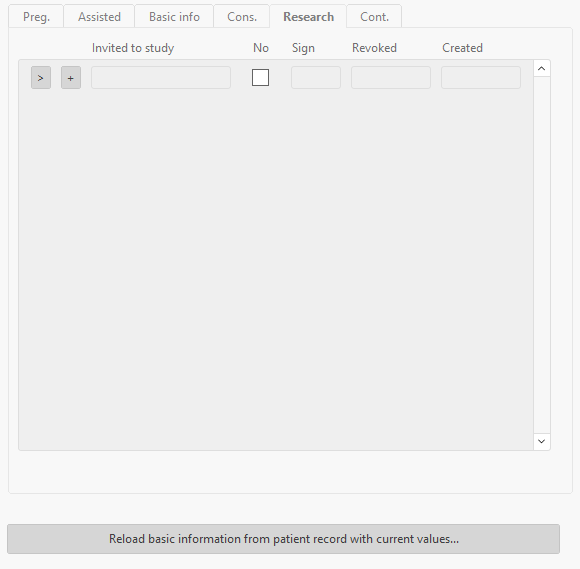
Task: Click the scroll down arrow of study list
Action: pos(542,441)
